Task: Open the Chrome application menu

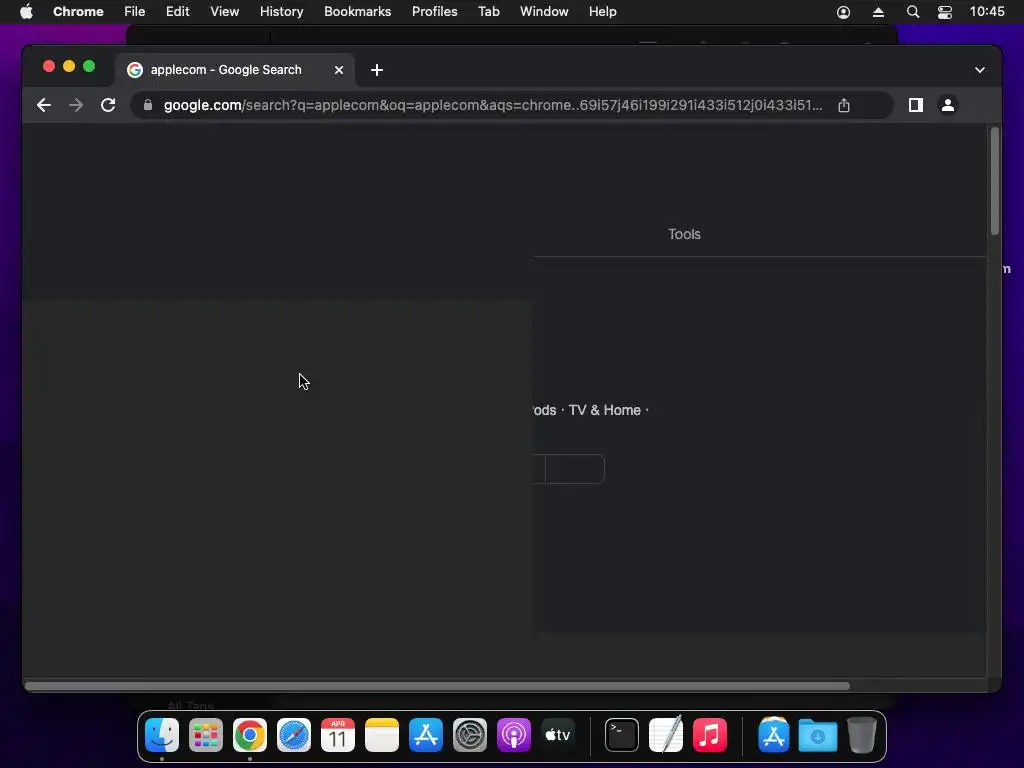Action: pyautogui.click(x=78, y=12)
